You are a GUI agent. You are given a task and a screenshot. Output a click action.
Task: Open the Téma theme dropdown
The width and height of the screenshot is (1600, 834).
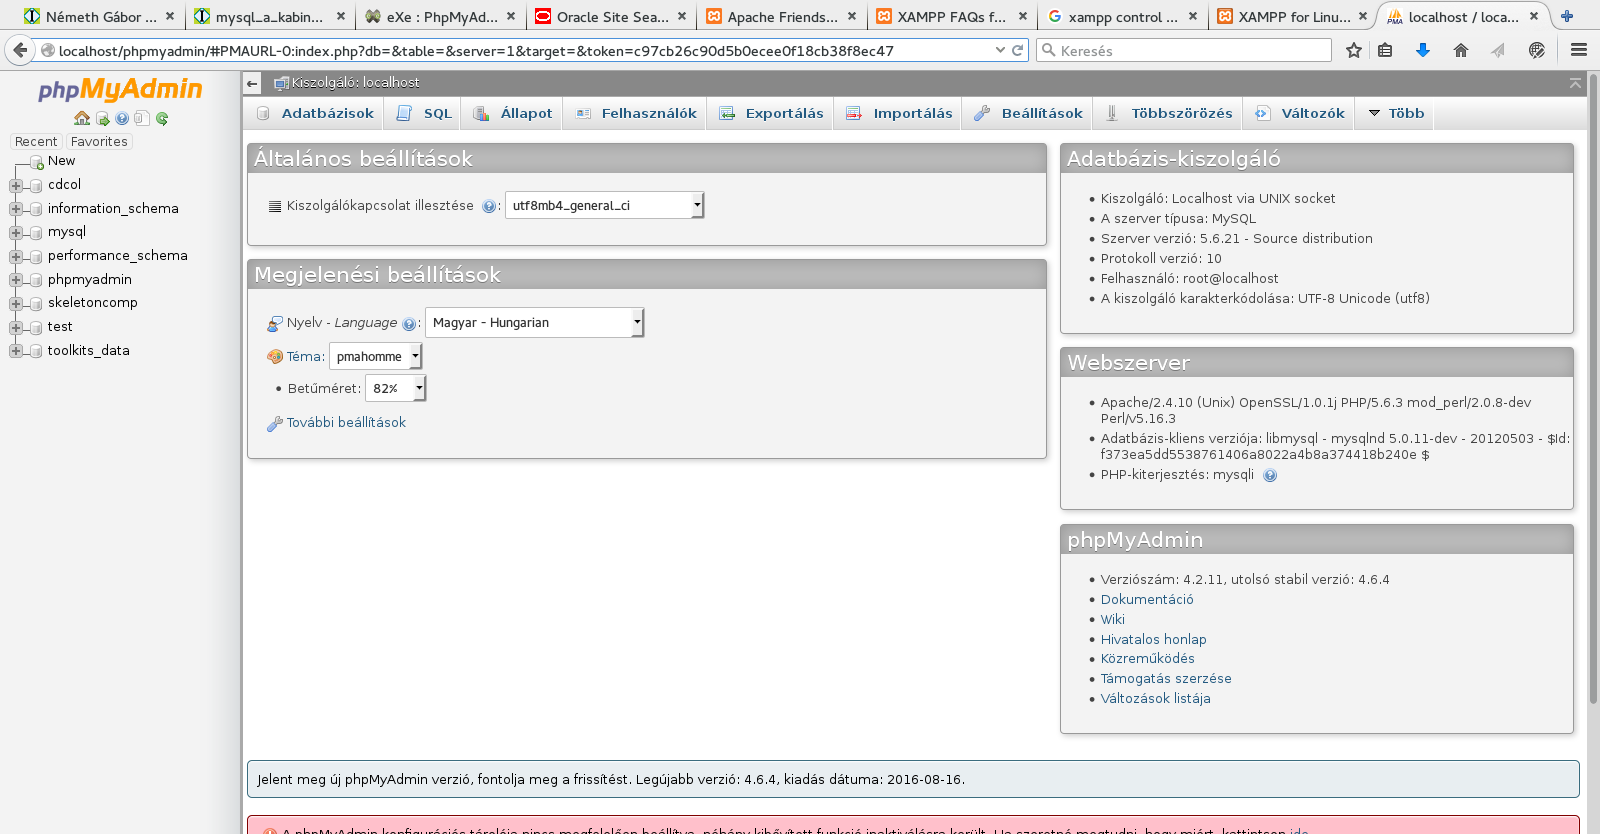(376, 356)
